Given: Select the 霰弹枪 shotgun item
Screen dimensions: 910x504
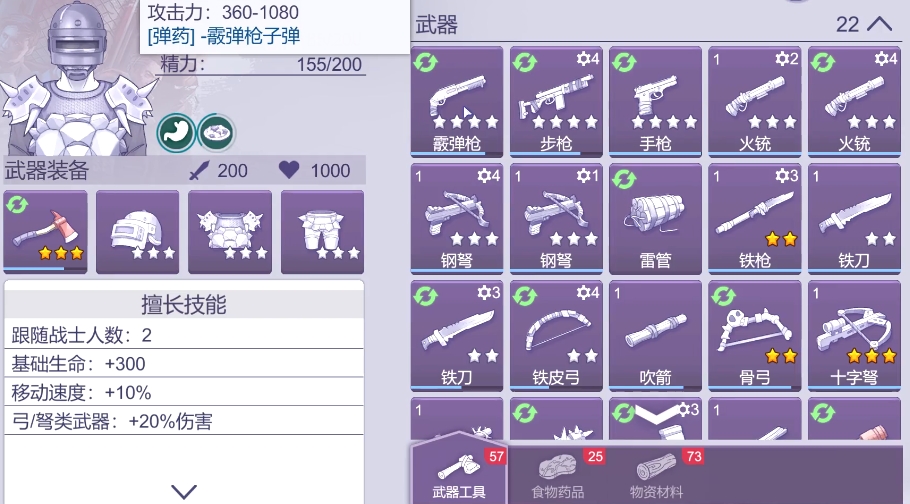Looking at the screenshot, I should [x=457, y=102].
